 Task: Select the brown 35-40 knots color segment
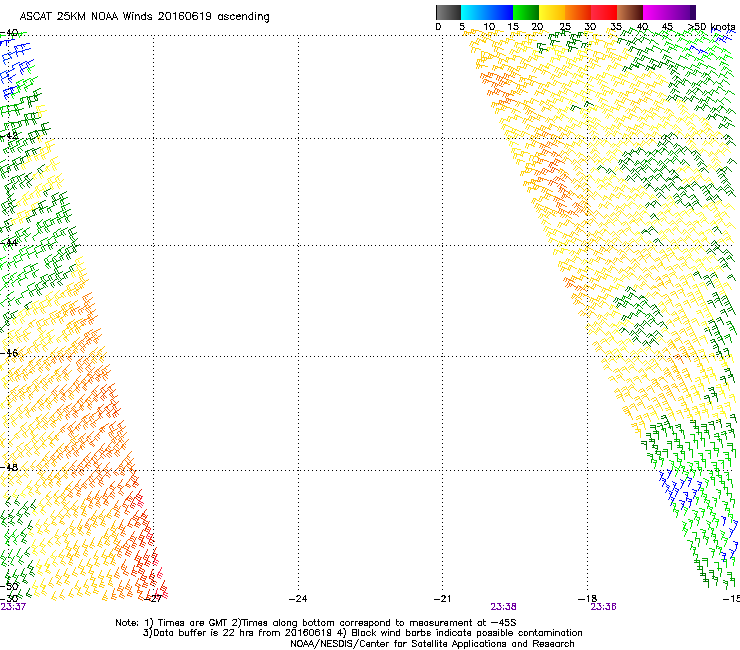coord(630,12)
